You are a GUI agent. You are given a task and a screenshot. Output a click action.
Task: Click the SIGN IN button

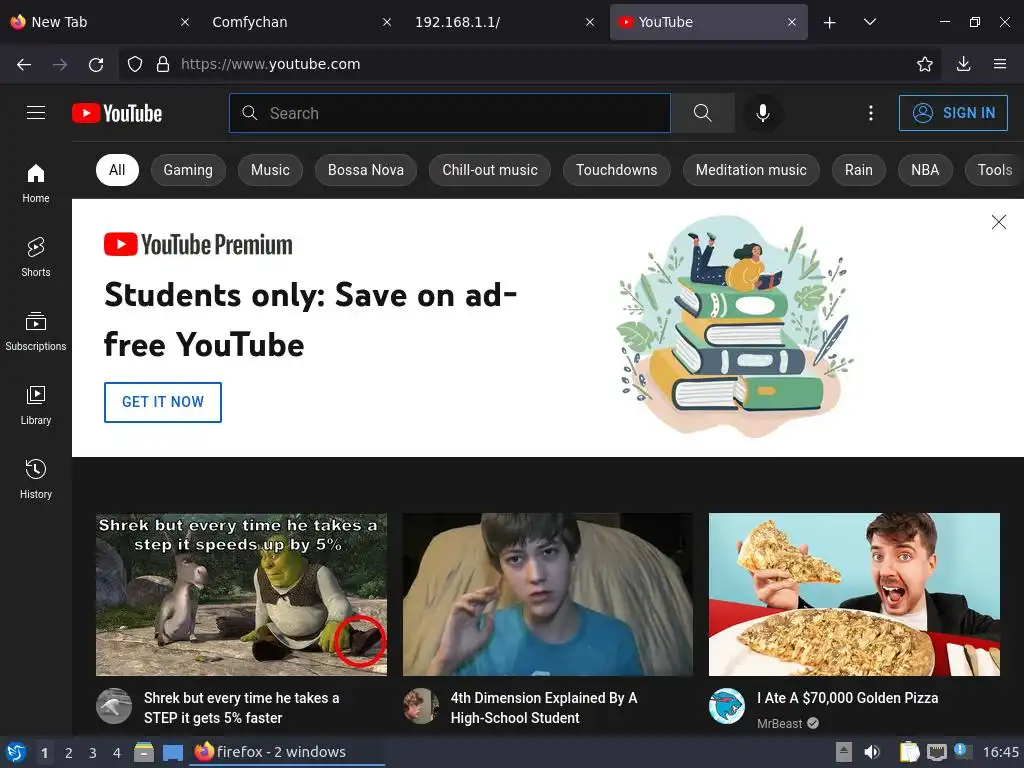tap(953, 113)
